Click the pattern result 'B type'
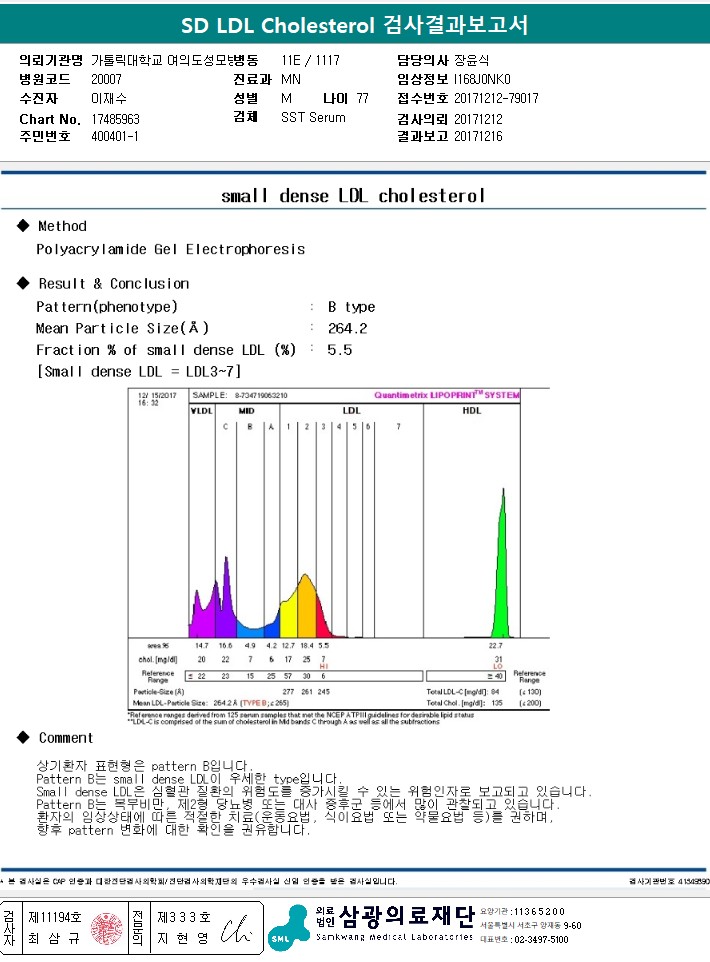Viewport: 710px width, 962px height. point(351,307)
